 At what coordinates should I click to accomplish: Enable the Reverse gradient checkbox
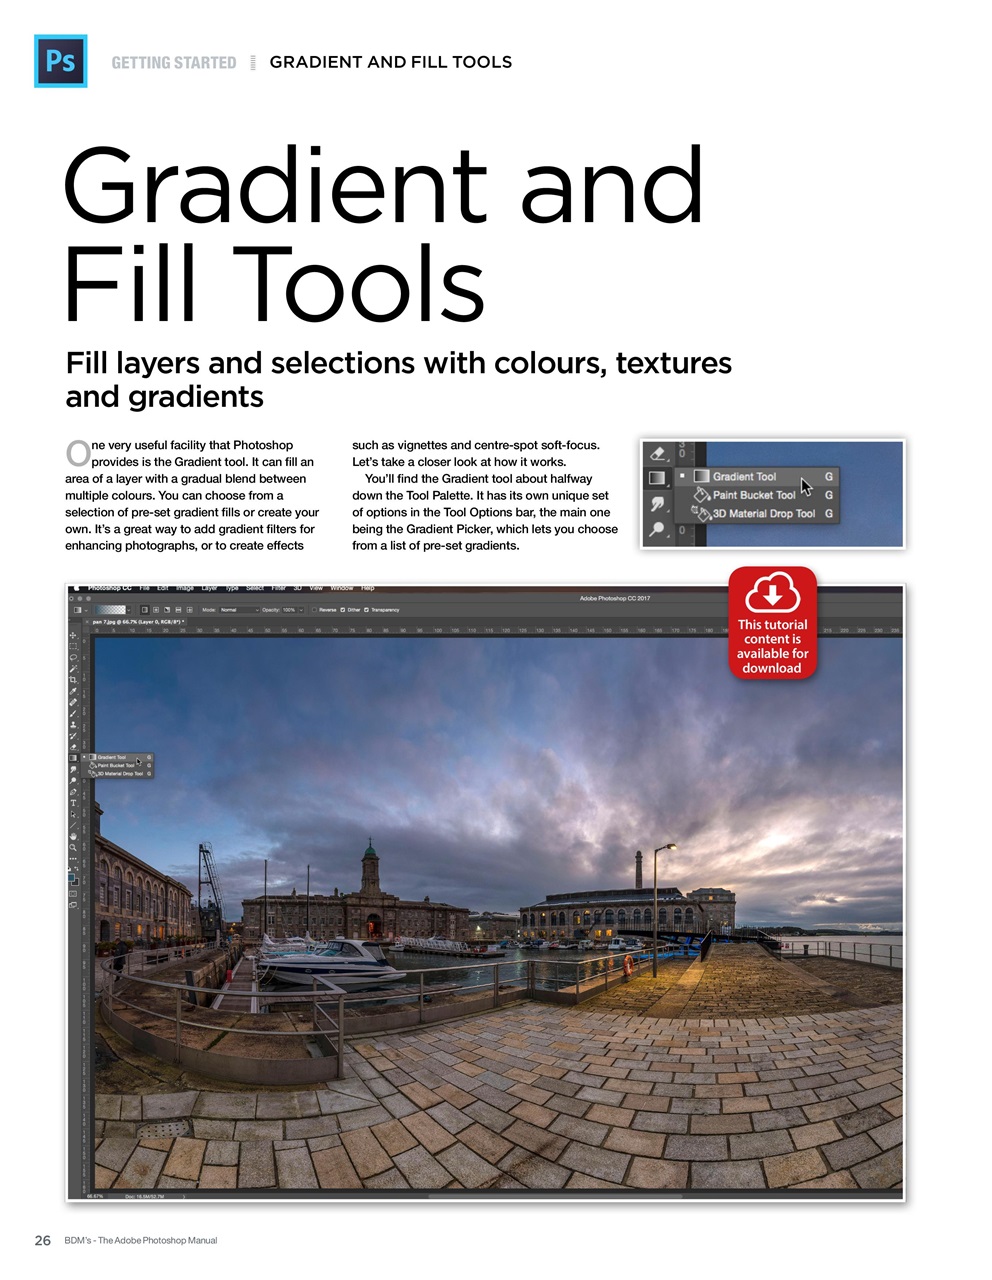[x=315, y=609]
